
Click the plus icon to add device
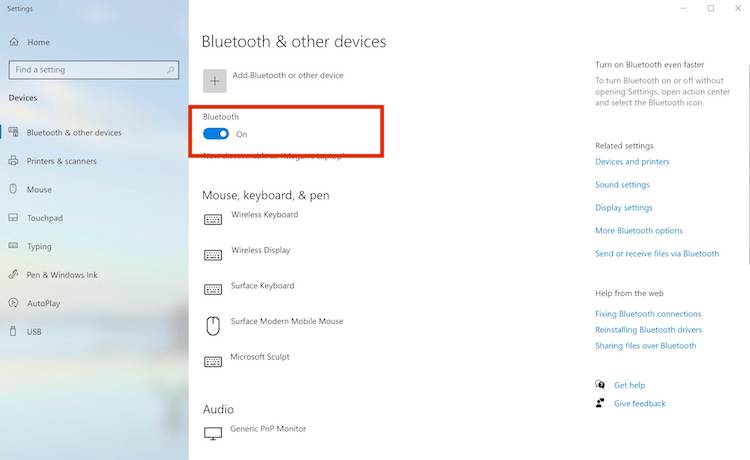pyautogui.click(x=215, y=81)
